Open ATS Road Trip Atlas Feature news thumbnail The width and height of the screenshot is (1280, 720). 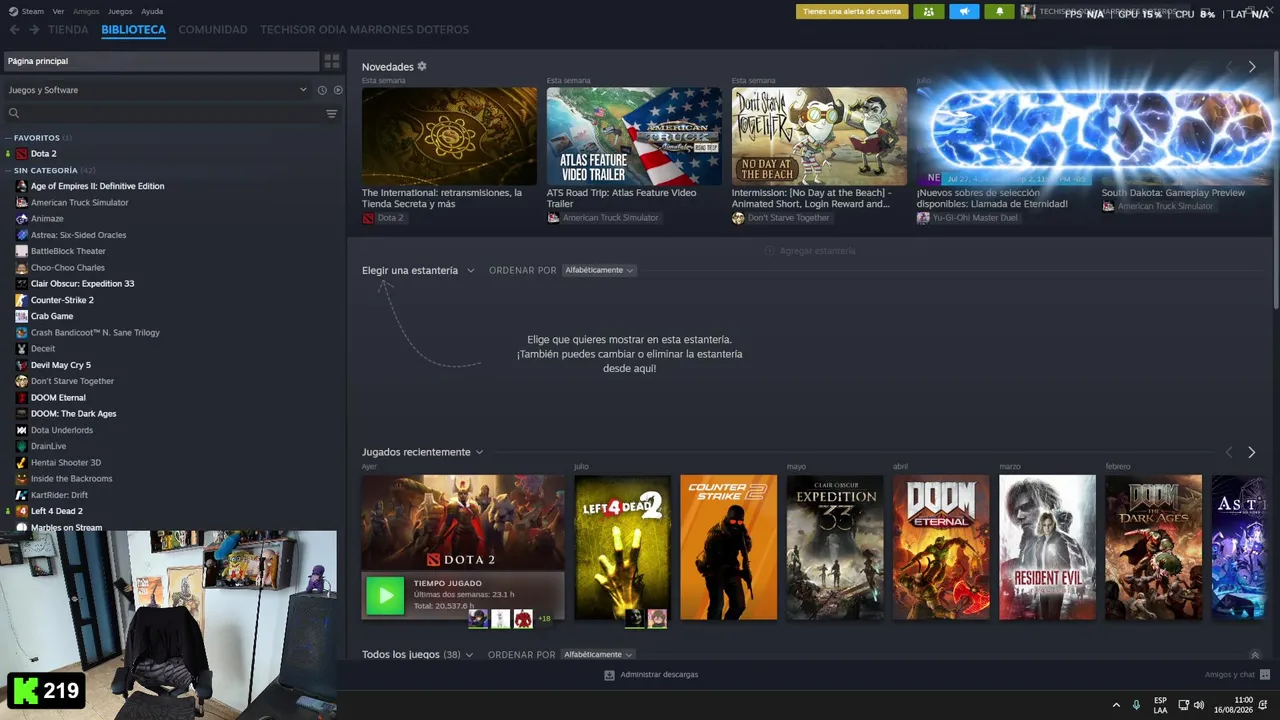(x=634, y=136)
